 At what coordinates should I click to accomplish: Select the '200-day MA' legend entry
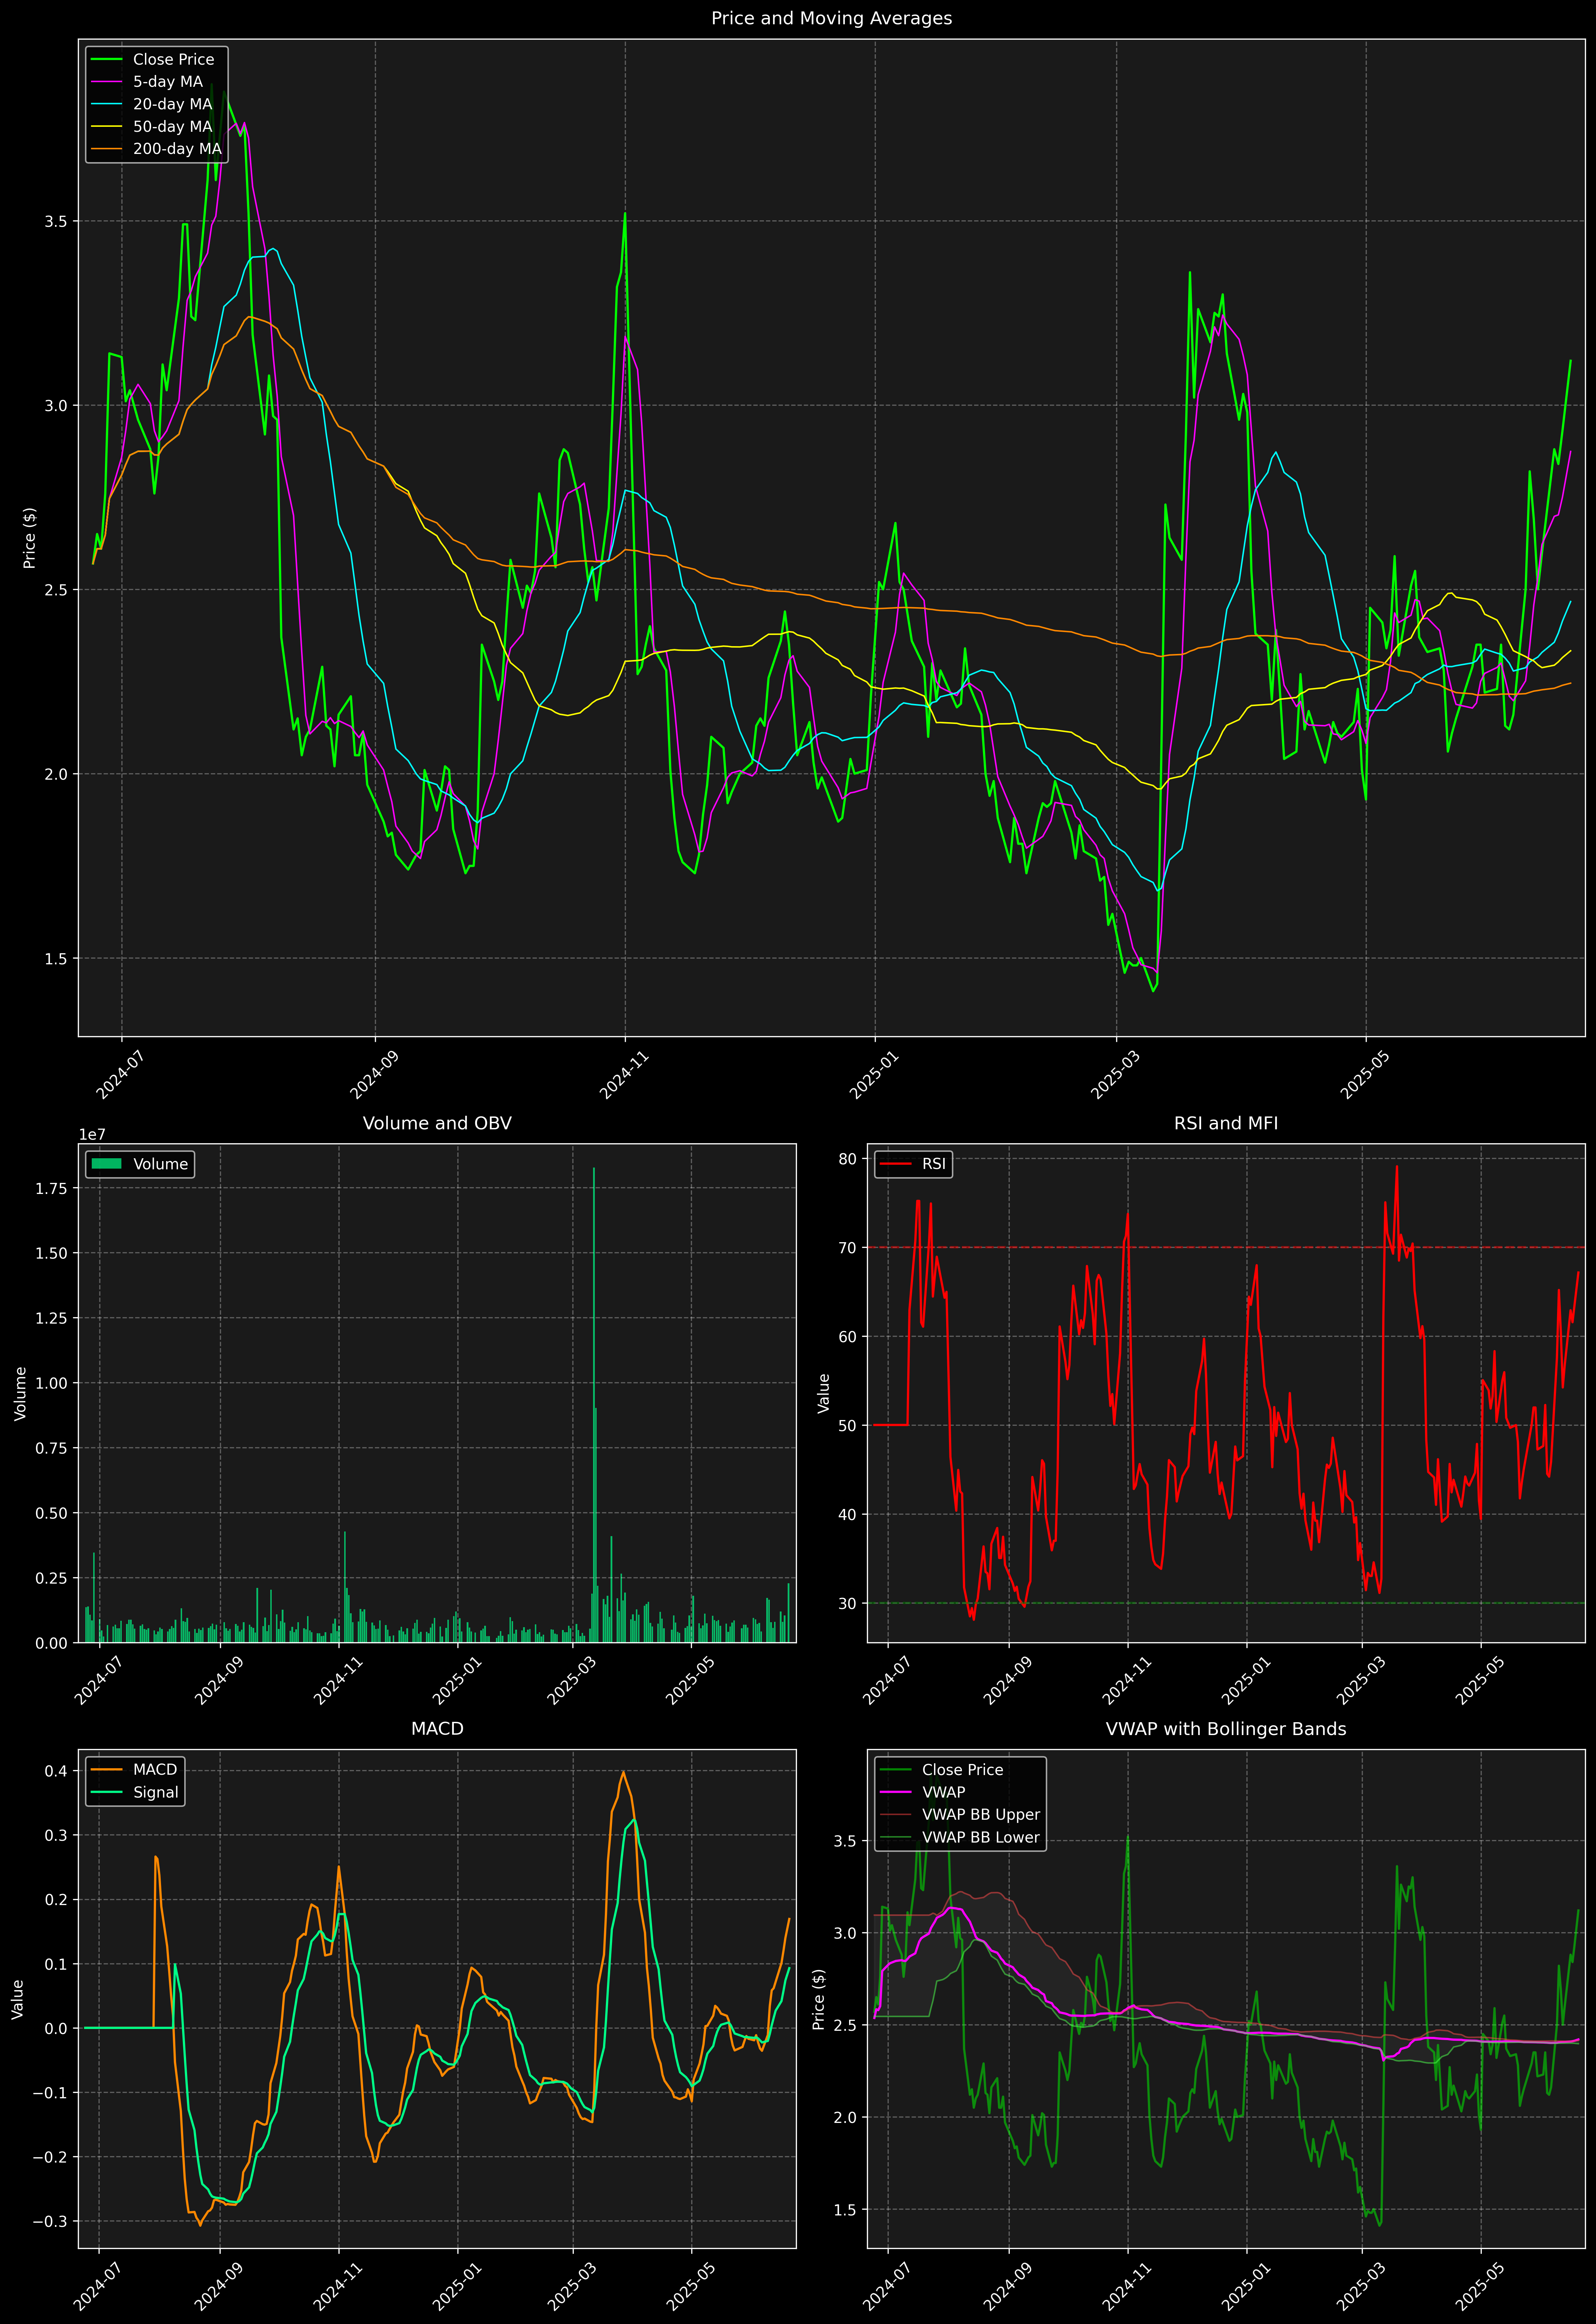[x=177, y=149]
